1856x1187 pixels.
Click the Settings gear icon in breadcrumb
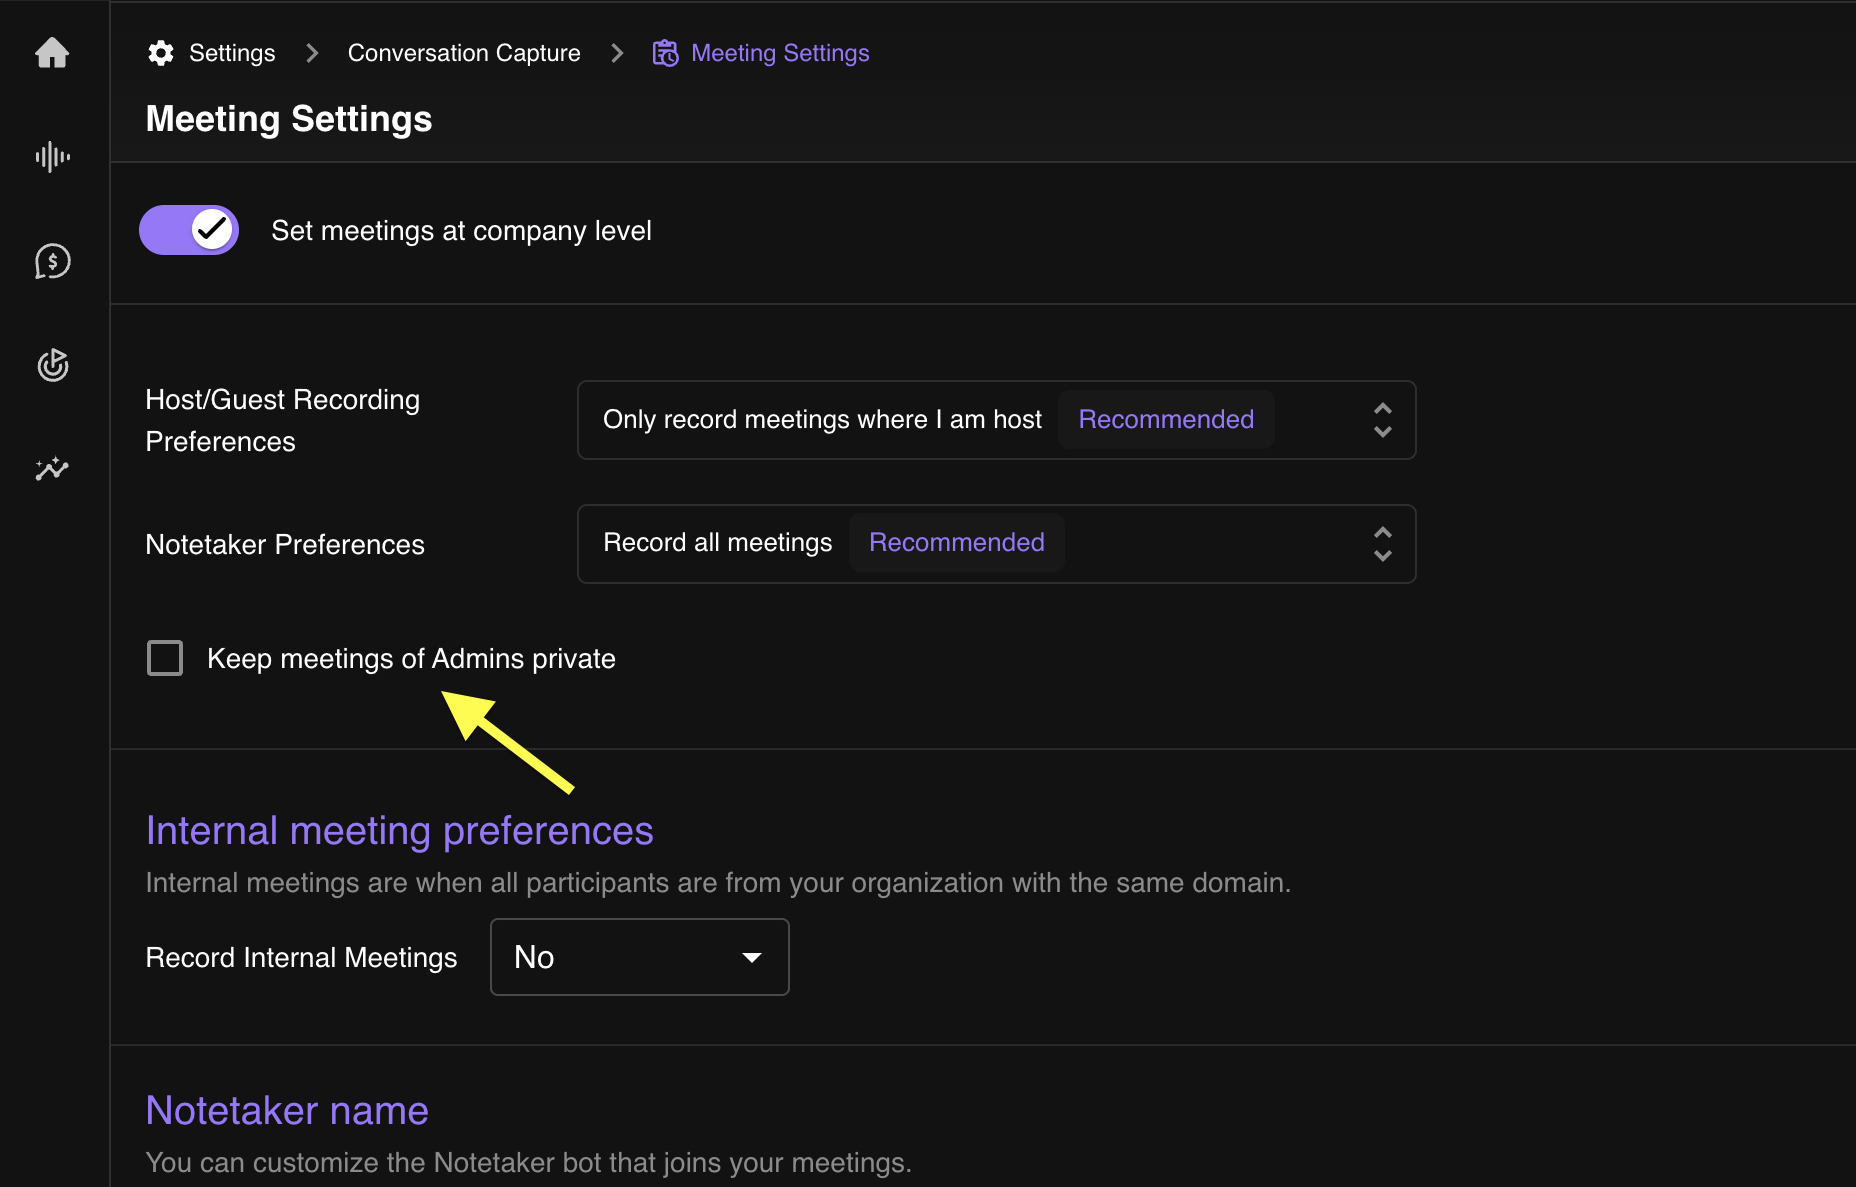click(x=161, y=53)
